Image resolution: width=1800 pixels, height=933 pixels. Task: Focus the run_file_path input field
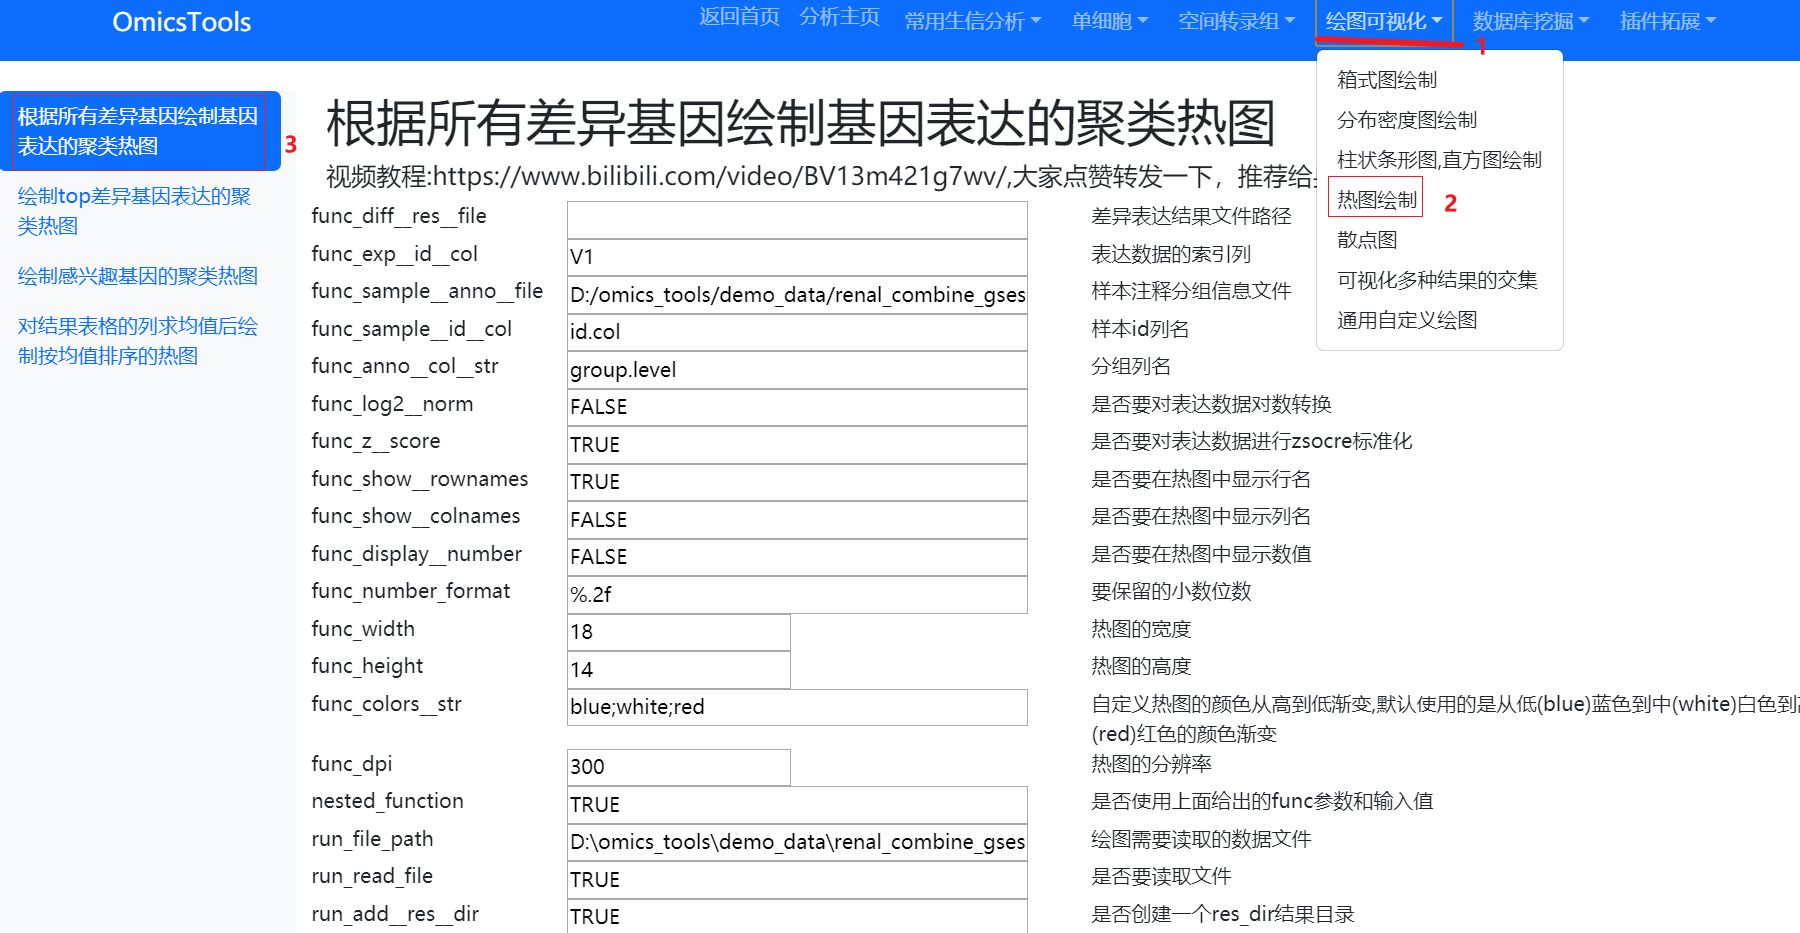point(797,842)
